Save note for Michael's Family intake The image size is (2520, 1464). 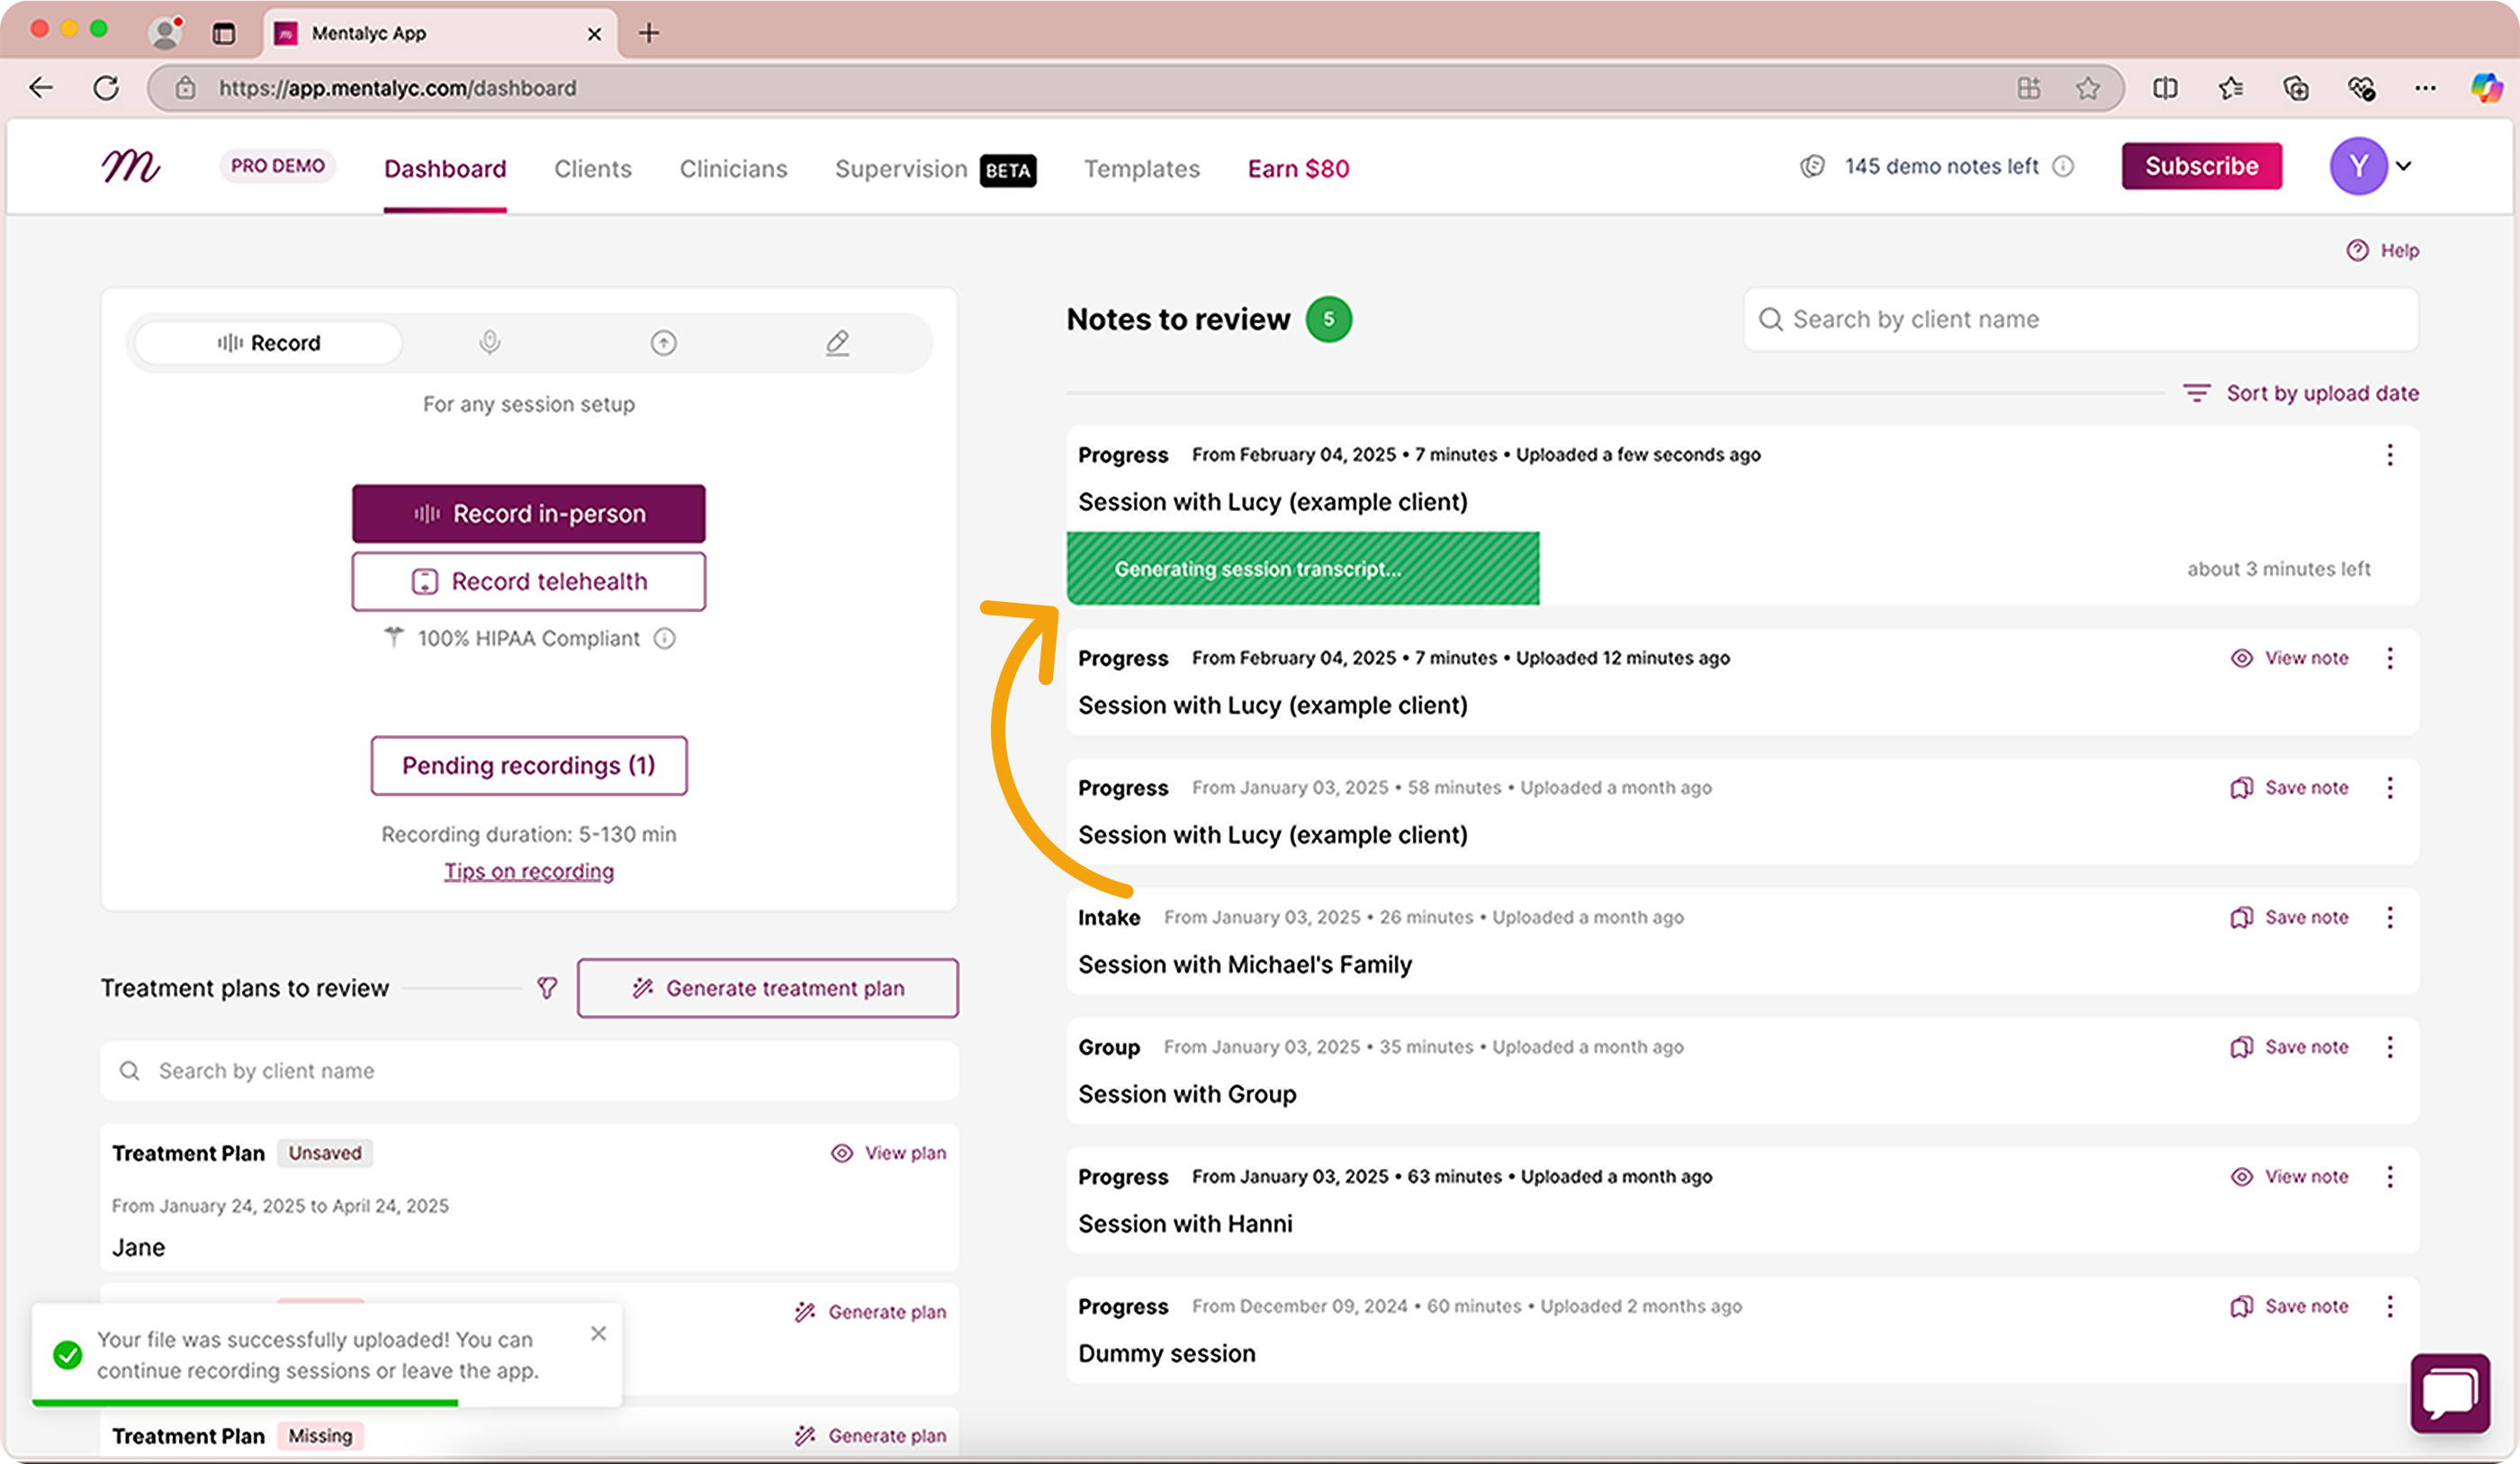click(x=2289, y=917)
